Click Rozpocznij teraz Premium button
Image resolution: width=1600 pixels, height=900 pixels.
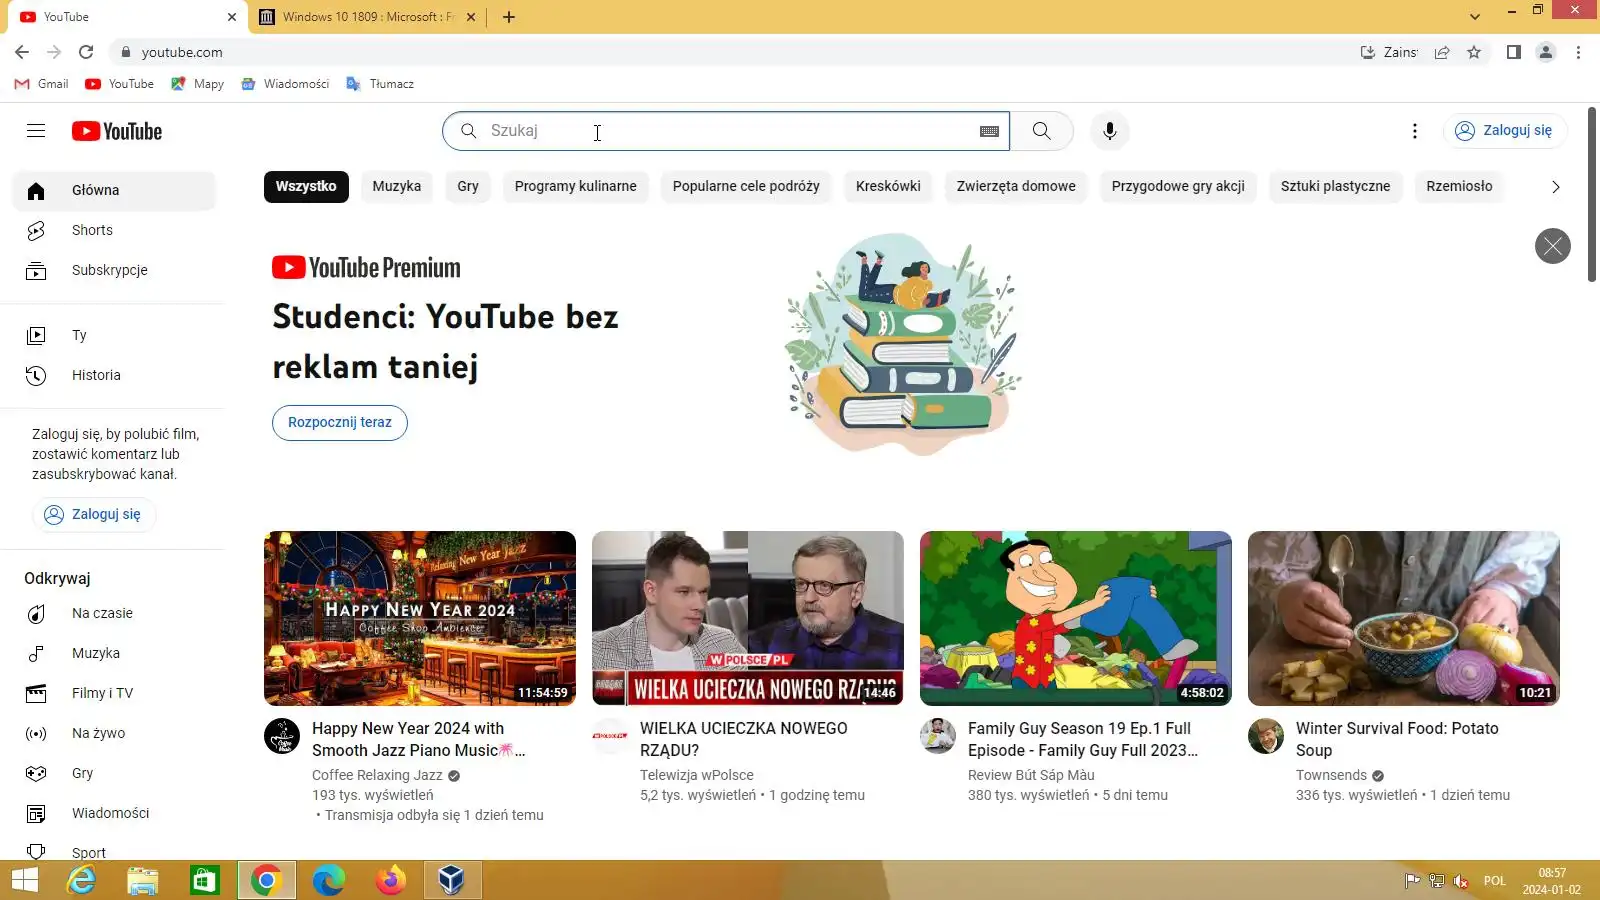click(x=340, y=423)
